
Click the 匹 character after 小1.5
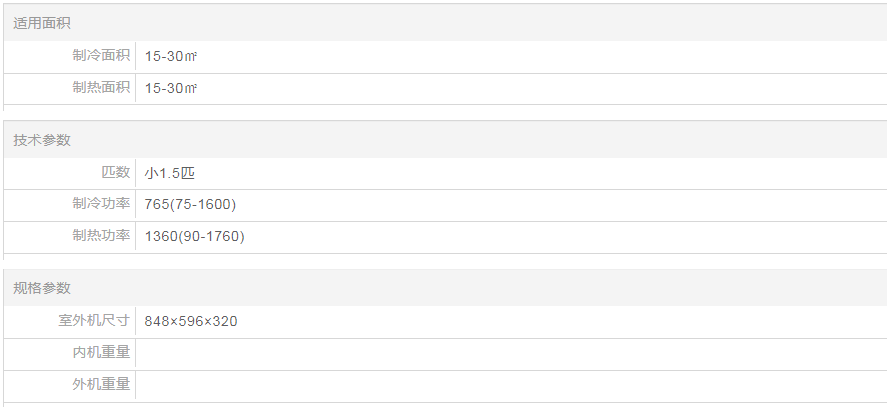188,173
